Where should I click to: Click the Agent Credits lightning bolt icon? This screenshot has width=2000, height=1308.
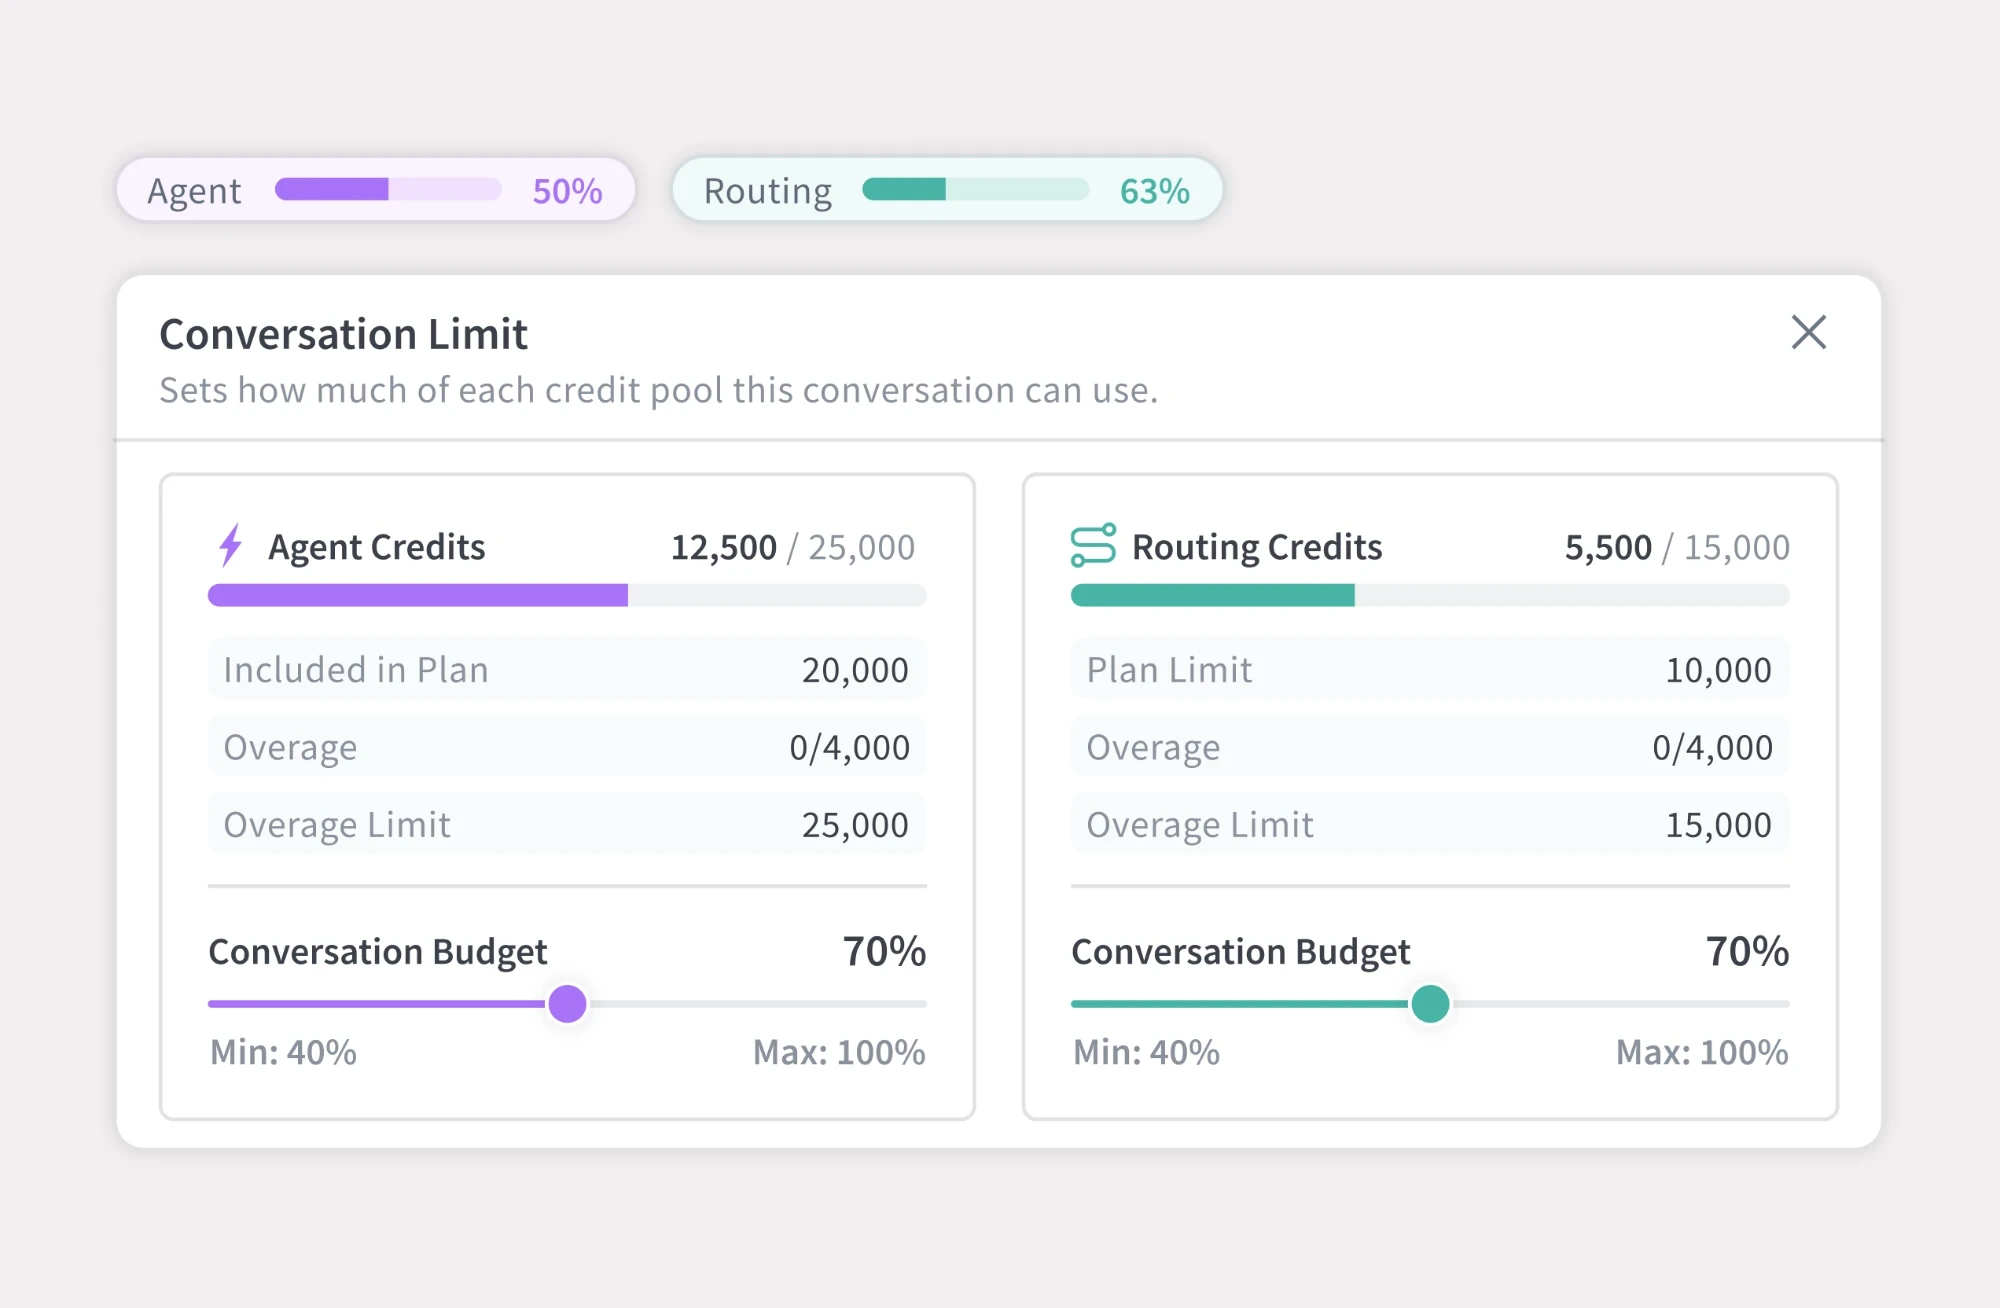tap(231, 545)
